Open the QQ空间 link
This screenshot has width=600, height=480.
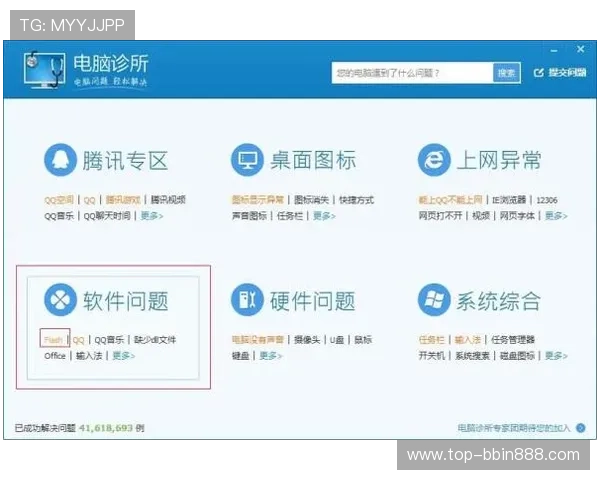pos(59,200)
